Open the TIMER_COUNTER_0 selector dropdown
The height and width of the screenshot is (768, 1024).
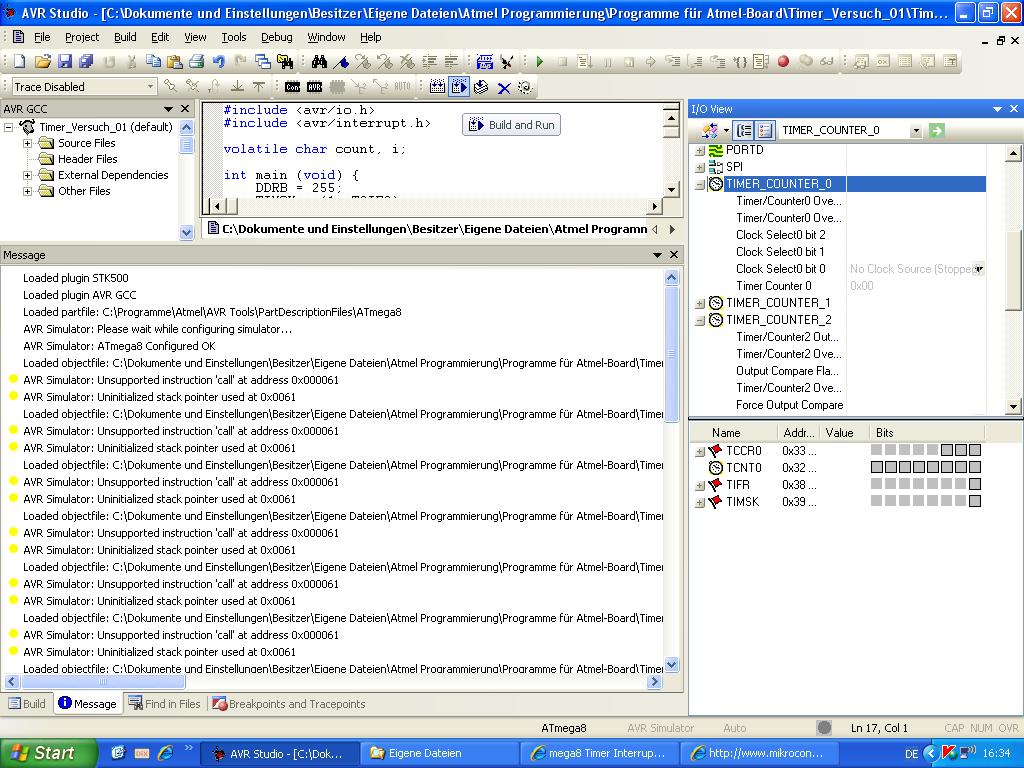(916, 131)
